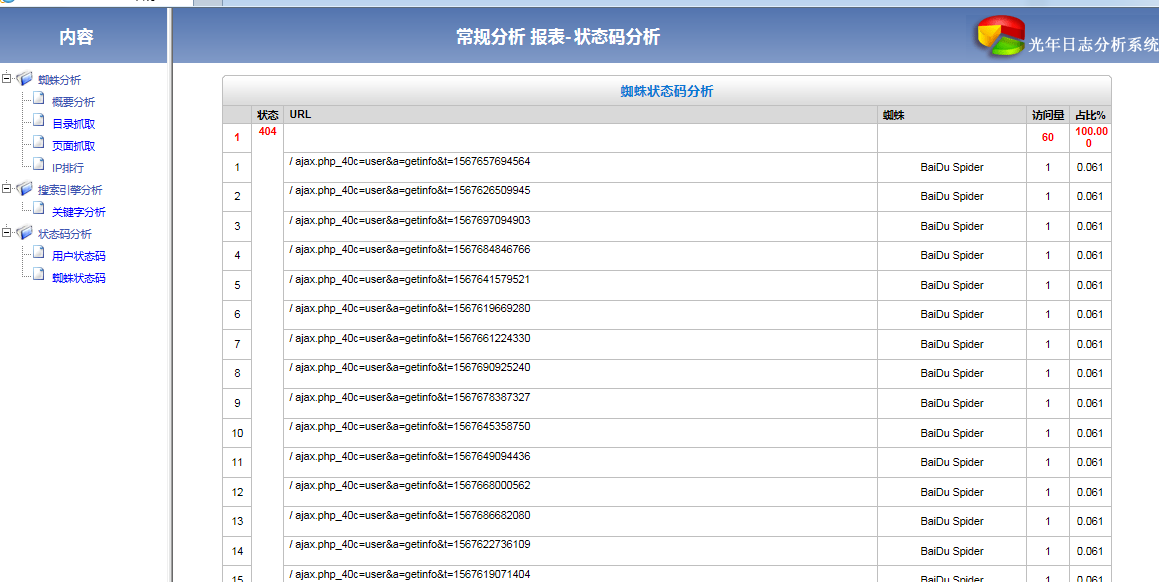Open the 目录抓取 link
Screen dimensions: 1159x582
(x=73, y=124)
